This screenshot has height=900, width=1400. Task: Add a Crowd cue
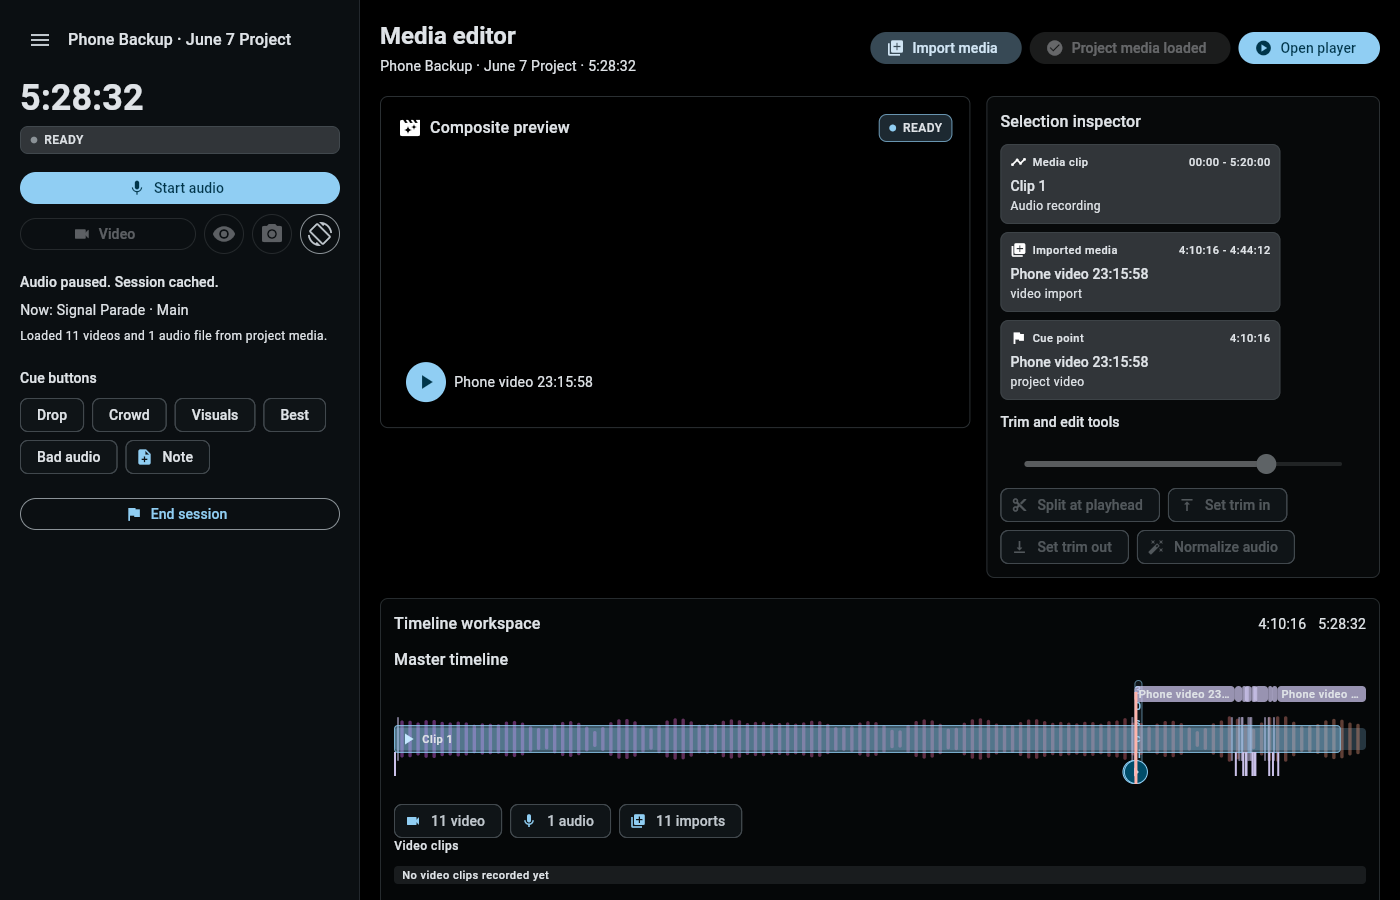click(x=129, y=415)
